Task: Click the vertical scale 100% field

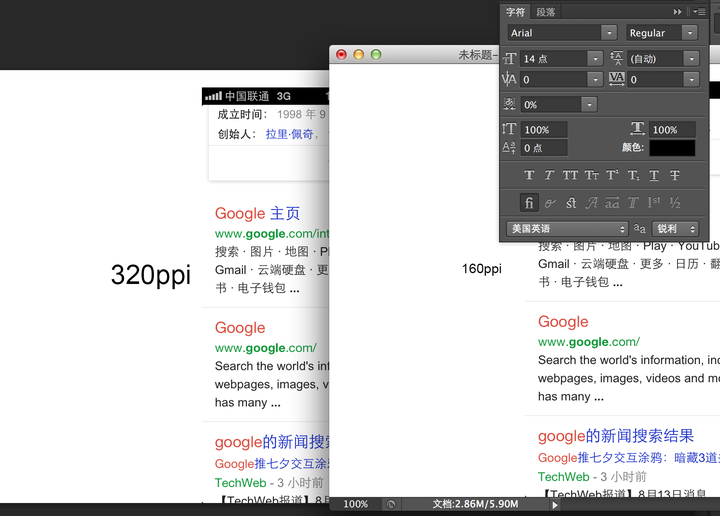Action: pos(544,130)
